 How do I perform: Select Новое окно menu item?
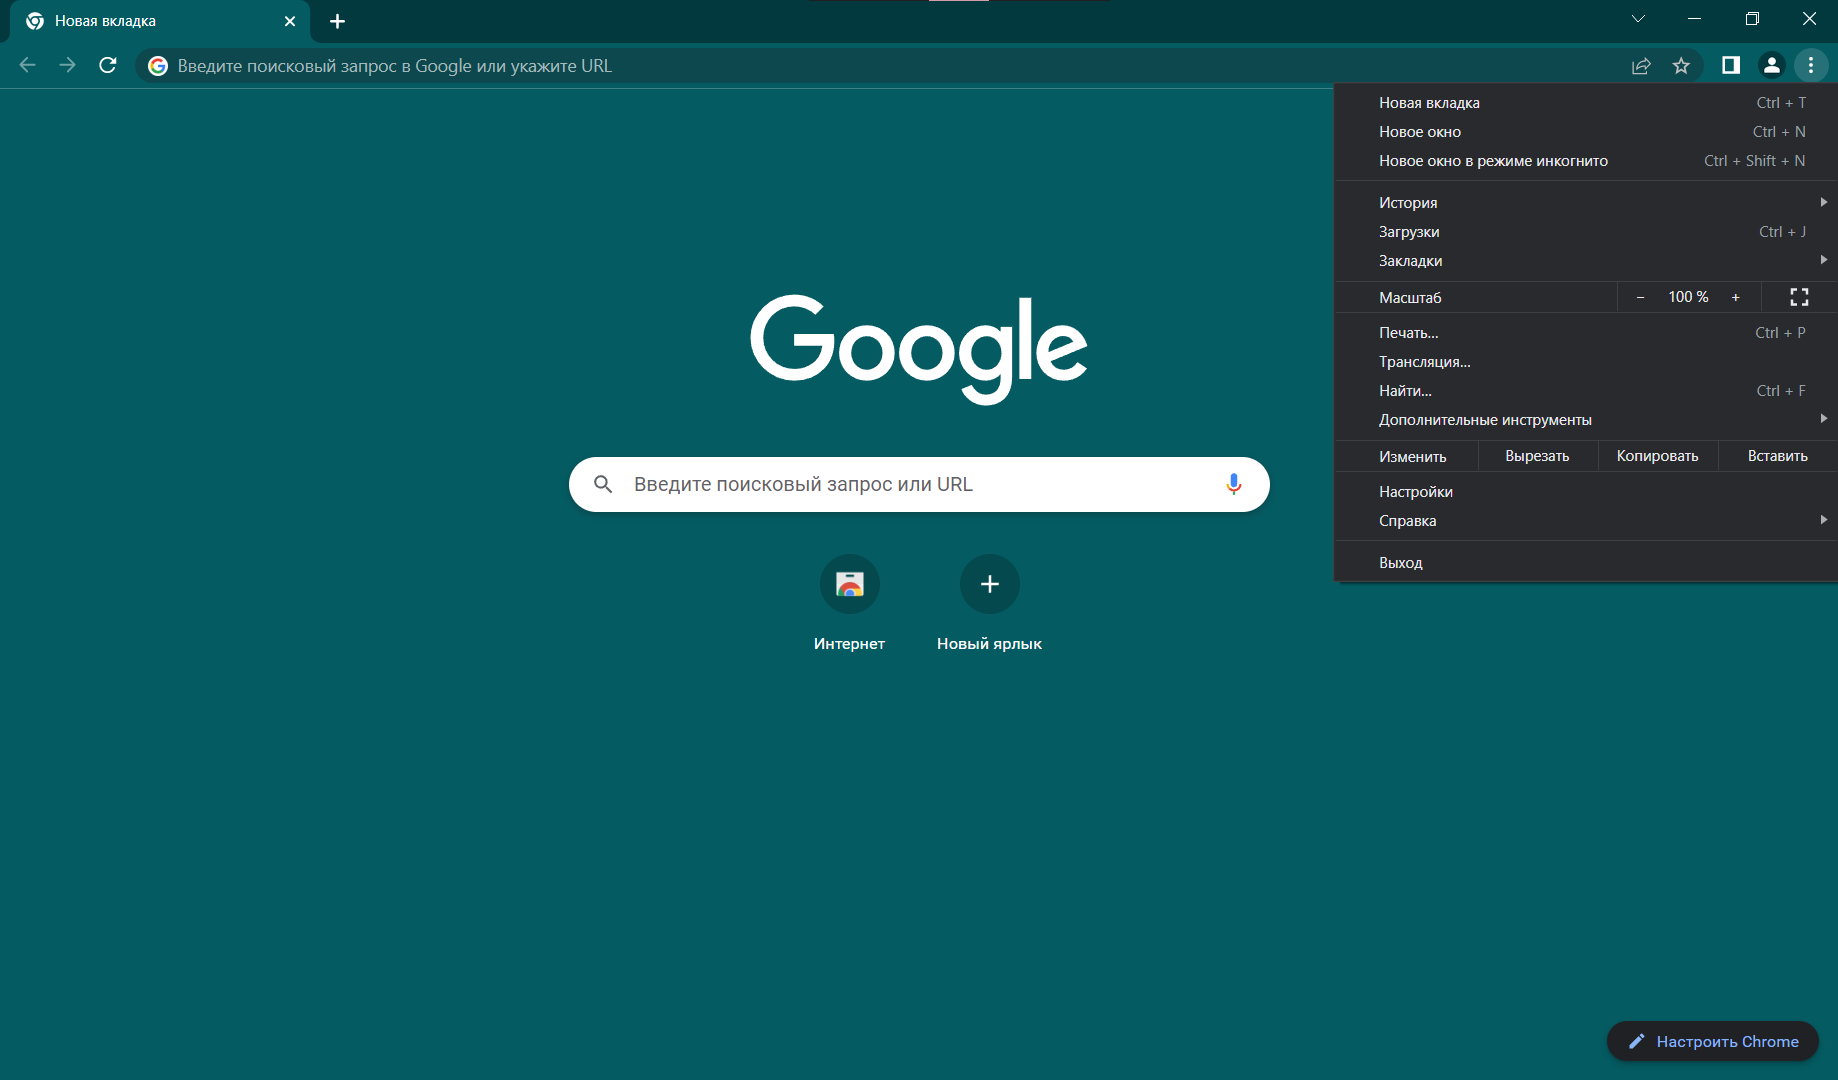pyautogui.click(x=1586, y=132)
